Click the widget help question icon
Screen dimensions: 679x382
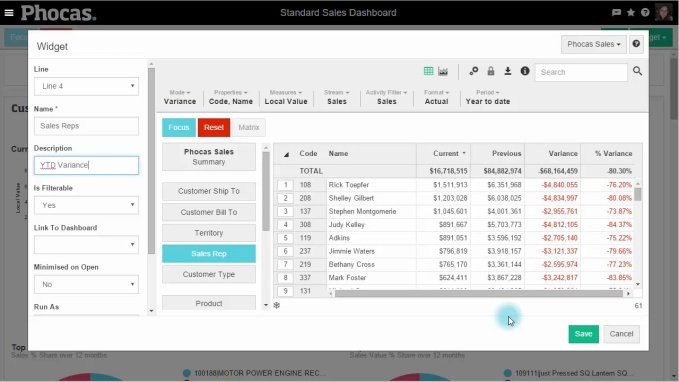(x=636, y=44)
